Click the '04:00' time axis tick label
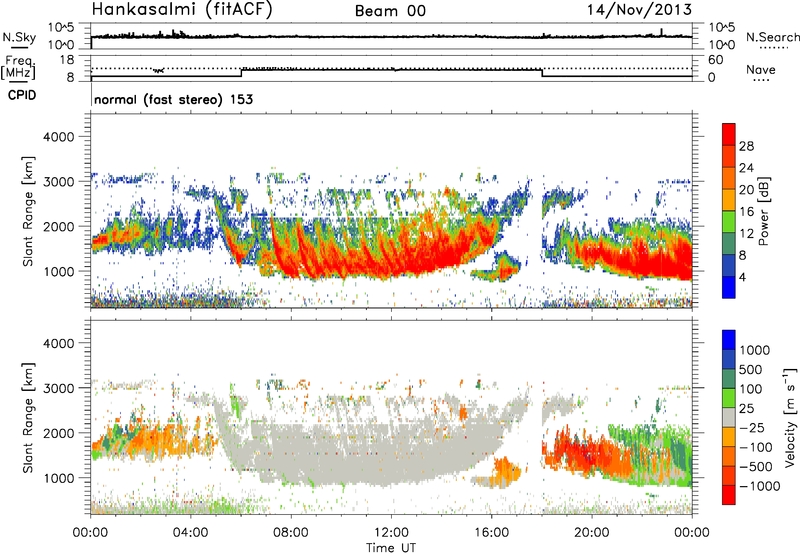The image size is (800, 554). [191, 533]
